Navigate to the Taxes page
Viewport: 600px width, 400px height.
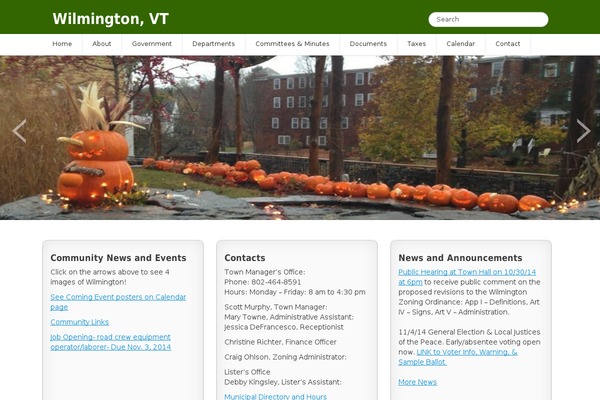(416, 44)
